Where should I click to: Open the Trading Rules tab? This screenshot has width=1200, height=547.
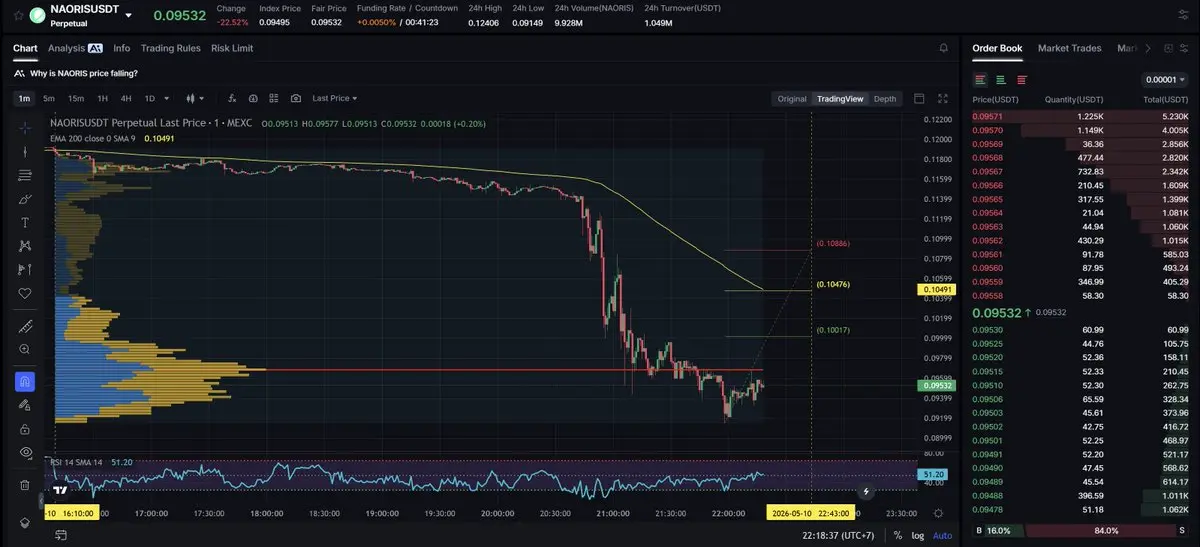coord(171,48)
